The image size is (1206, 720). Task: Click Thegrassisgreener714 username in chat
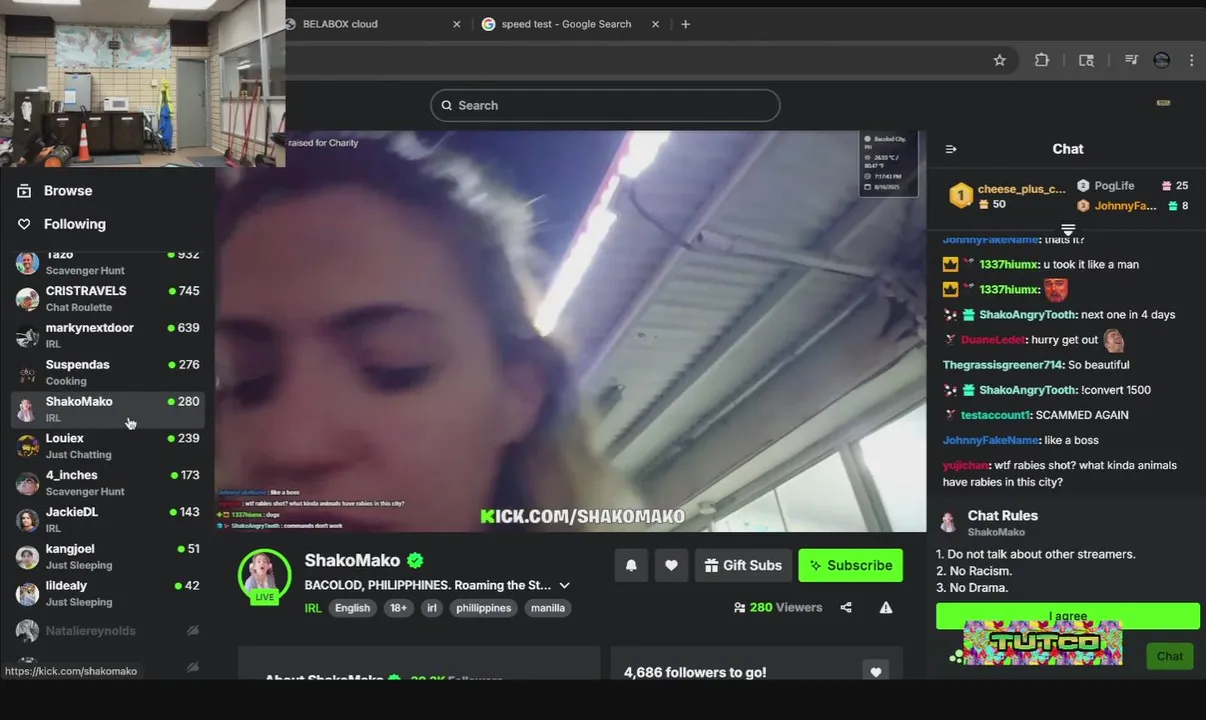(x=1003, y=365)
